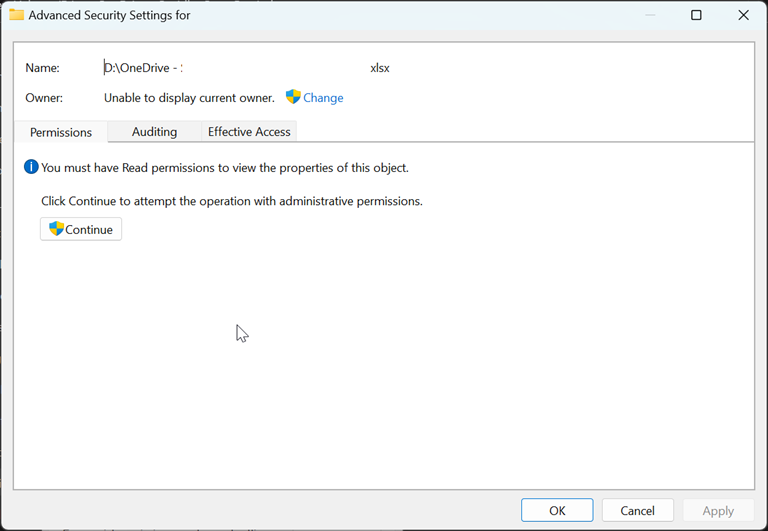The height and width of the screenshot is (531, 768).
Task: Click the Apply button
Action: (718, 510)
